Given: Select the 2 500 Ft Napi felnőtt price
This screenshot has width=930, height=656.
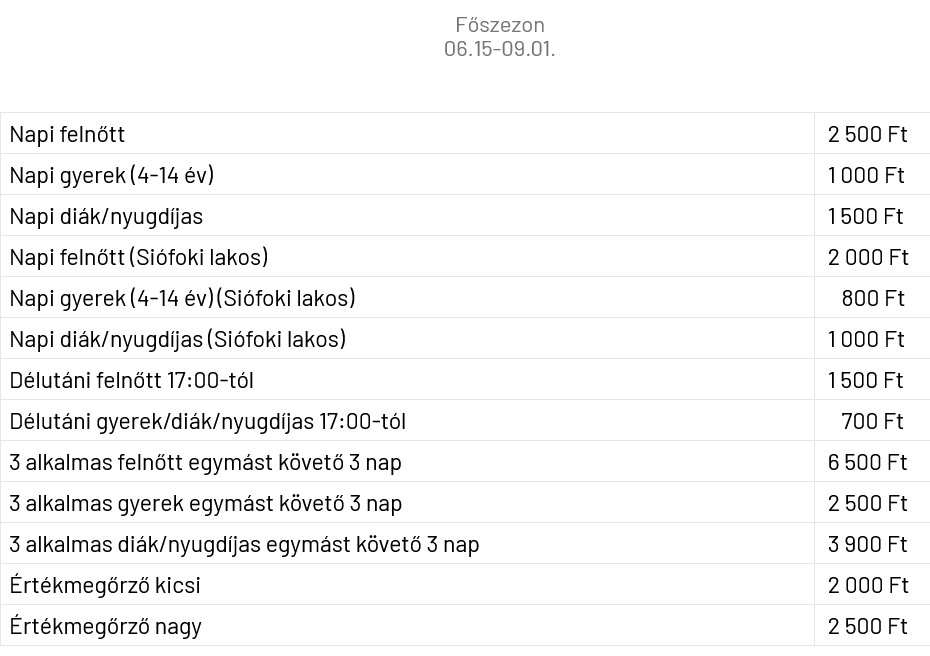Looking at the screenshot, I should tap(867, 134).
